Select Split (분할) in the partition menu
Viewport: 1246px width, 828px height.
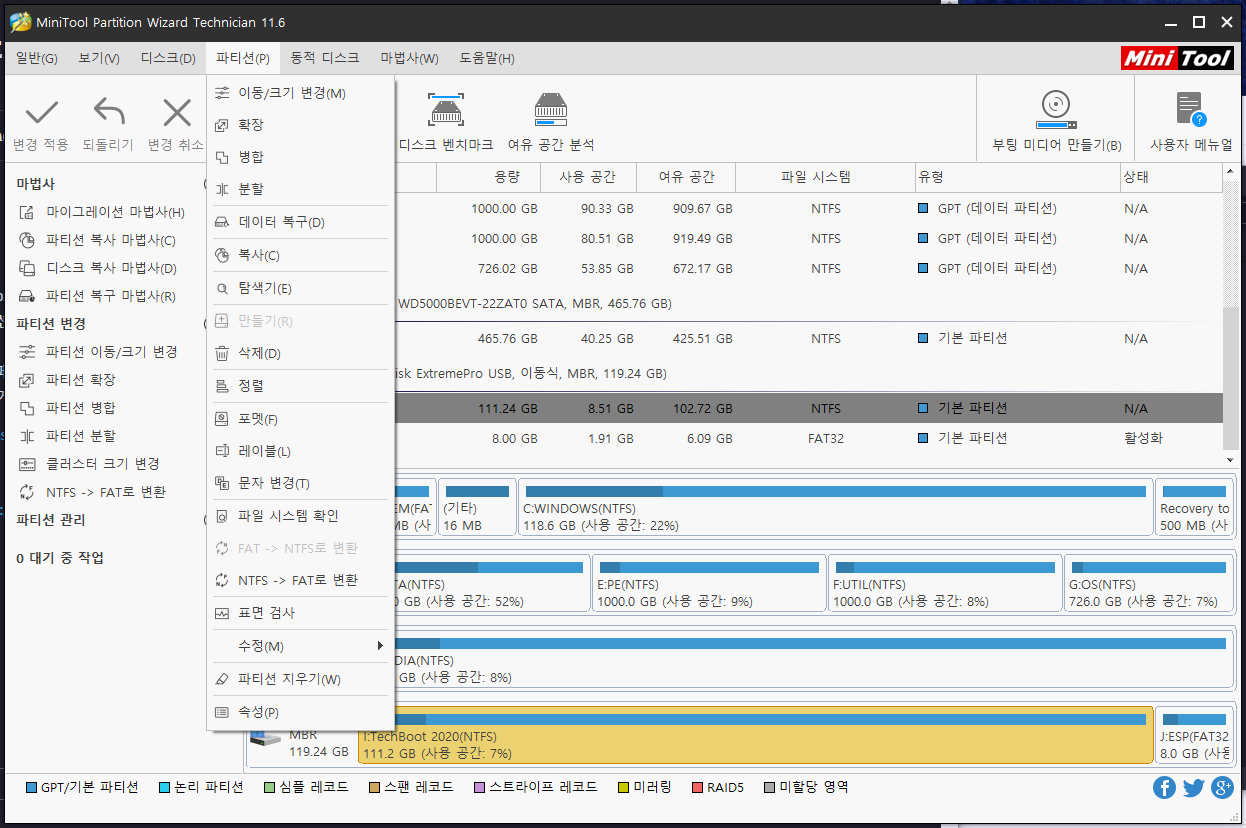(301, 189)
